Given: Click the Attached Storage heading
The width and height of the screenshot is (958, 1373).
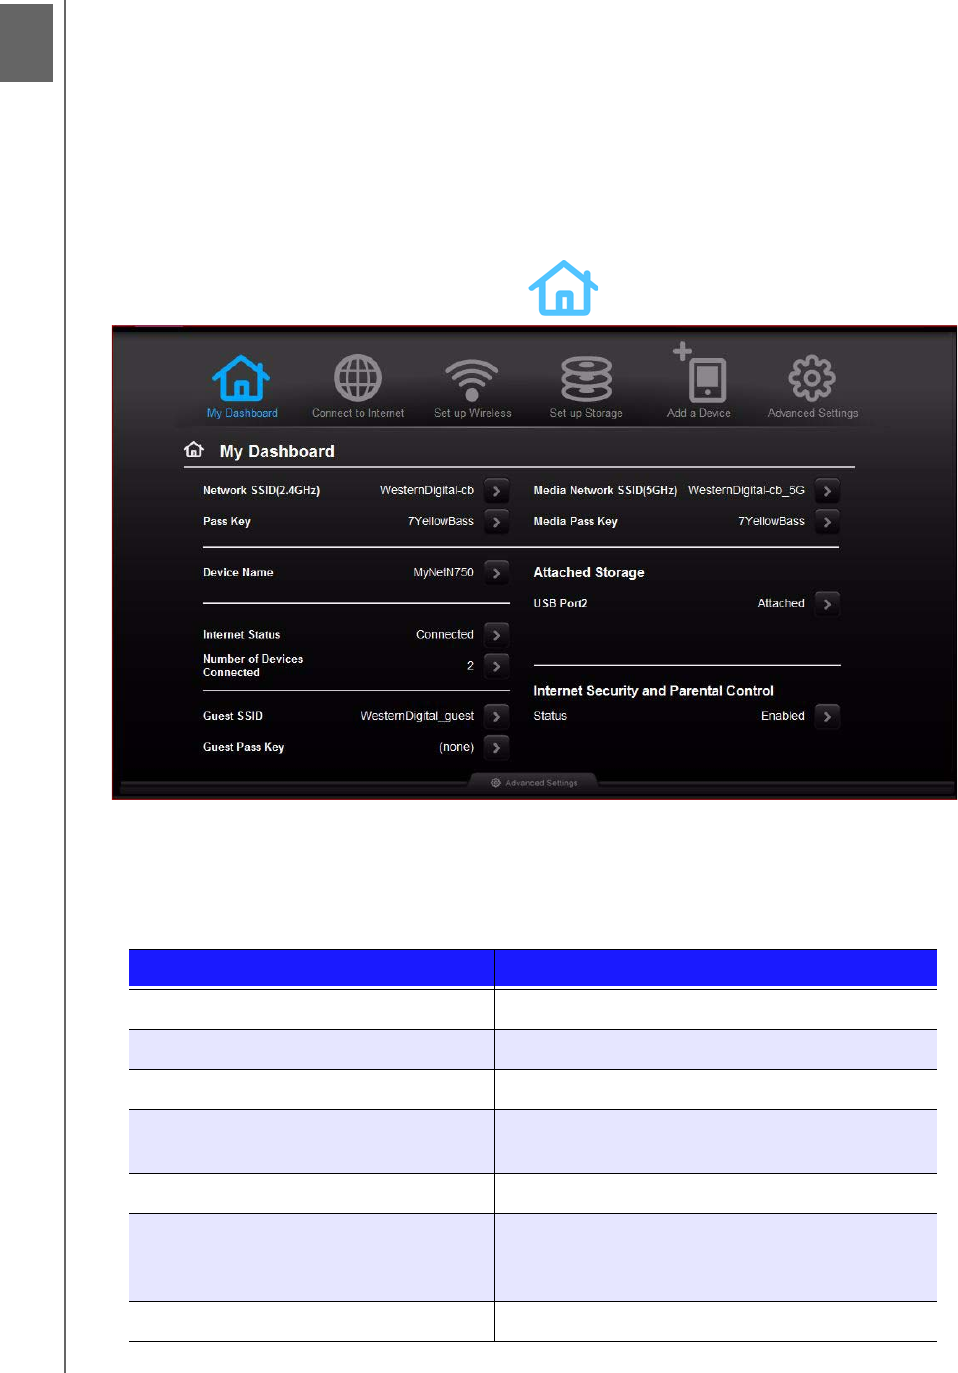Looking at the screenshot, I should 589,572.
